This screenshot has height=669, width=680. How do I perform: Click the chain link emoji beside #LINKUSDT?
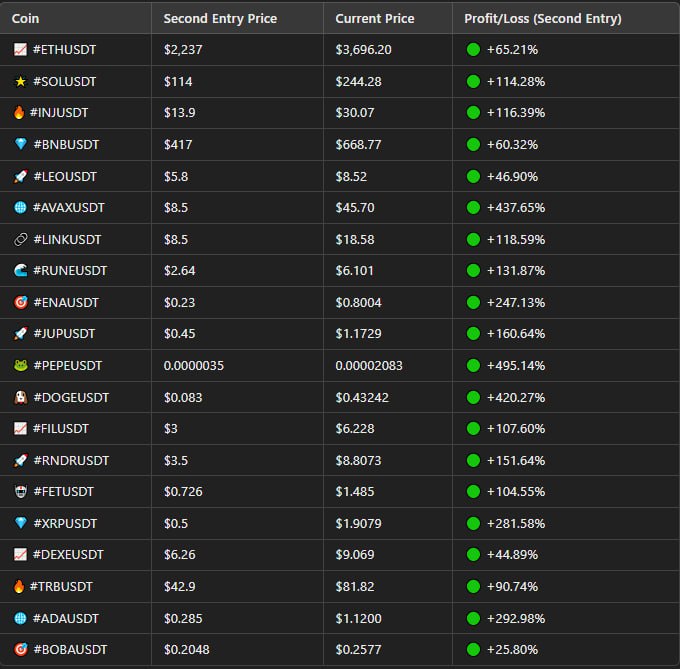(x=20, y=239)
